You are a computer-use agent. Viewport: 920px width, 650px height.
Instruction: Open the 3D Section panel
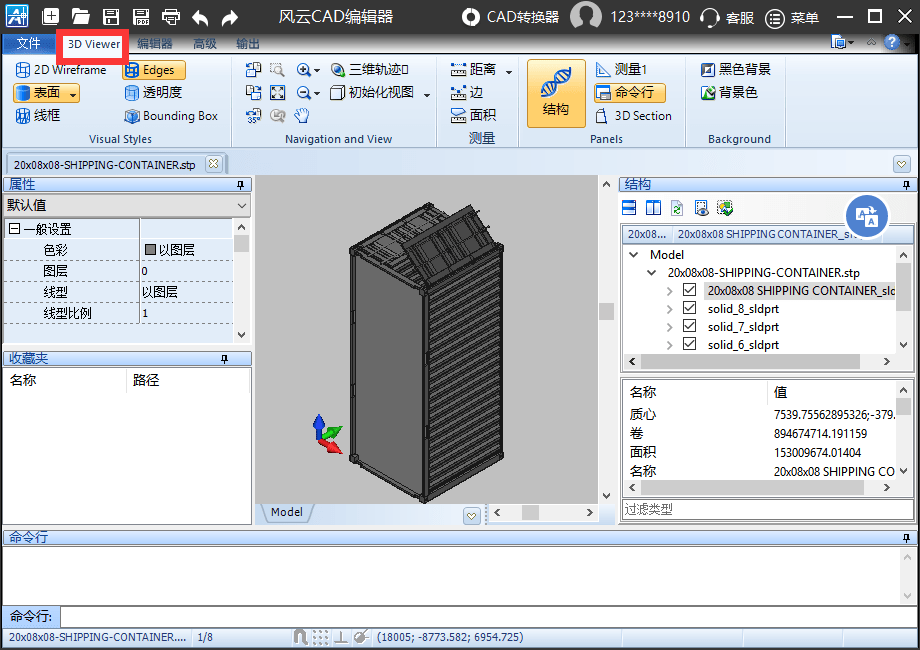coord(634,116)
